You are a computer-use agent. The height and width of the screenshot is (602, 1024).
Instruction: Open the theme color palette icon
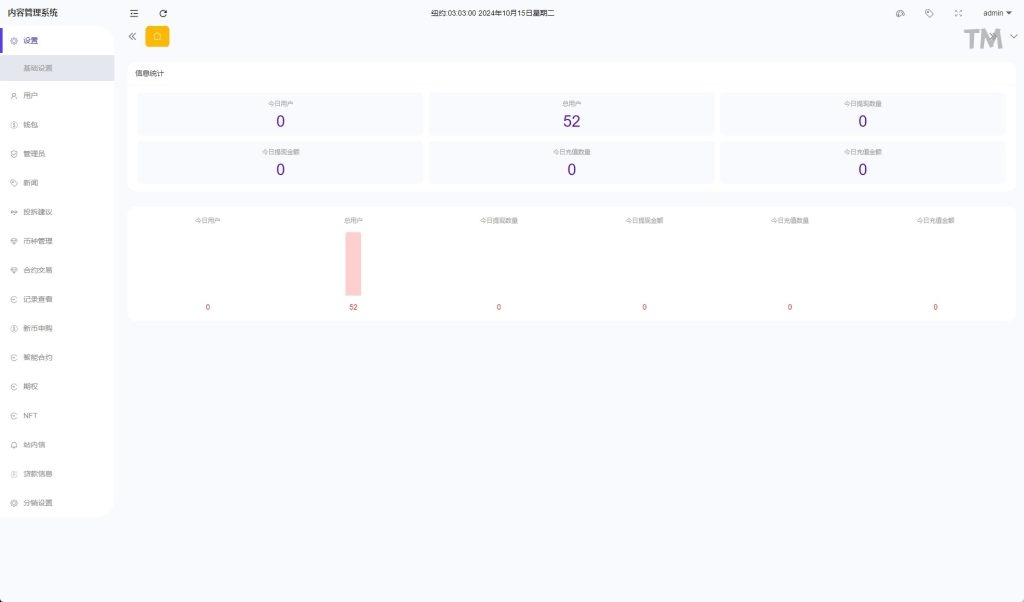coord(900,13)
